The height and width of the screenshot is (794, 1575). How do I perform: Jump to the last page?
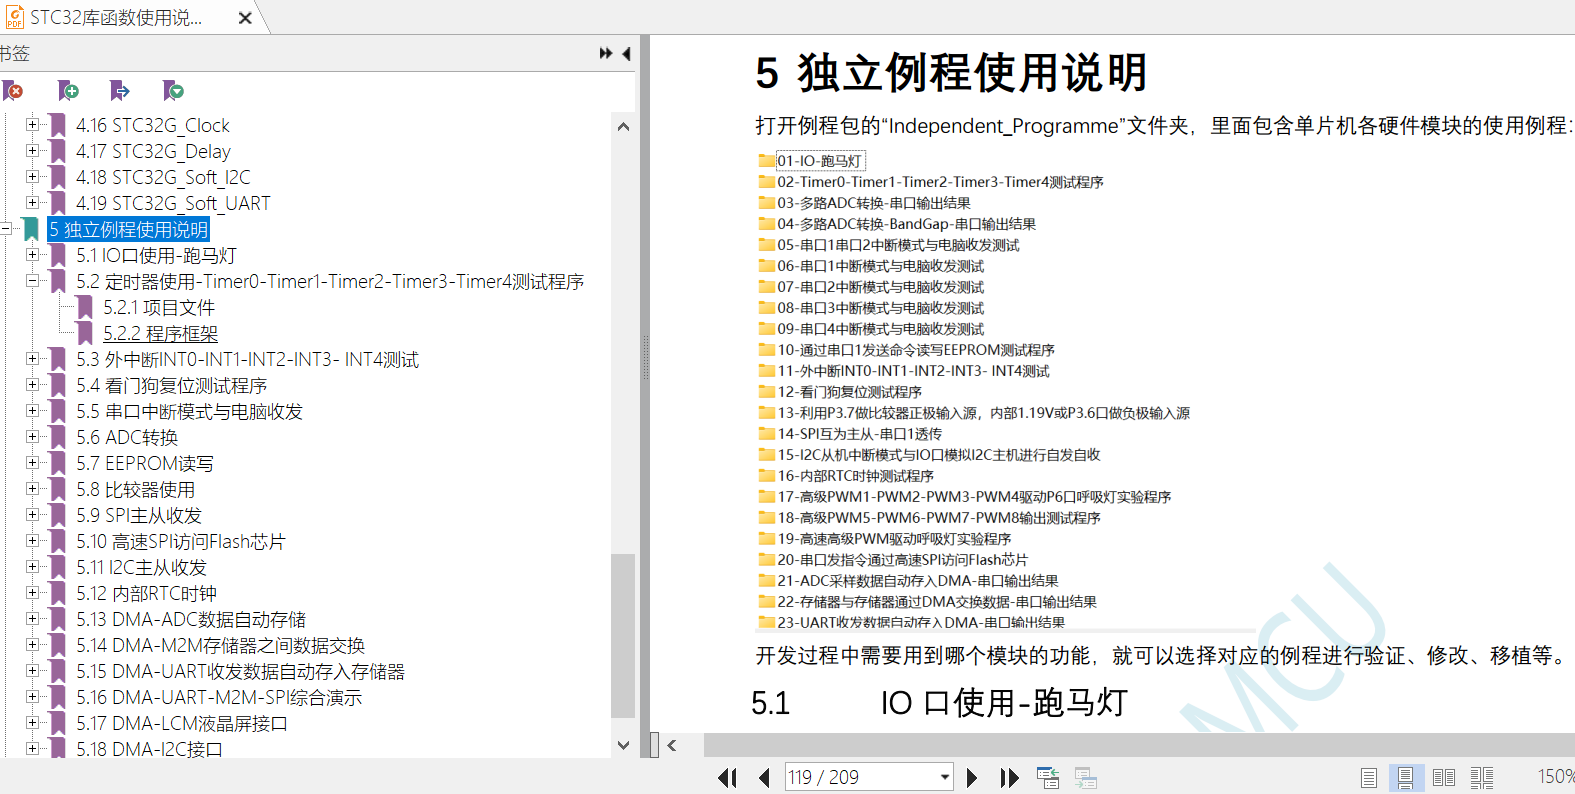(1010, 777)
